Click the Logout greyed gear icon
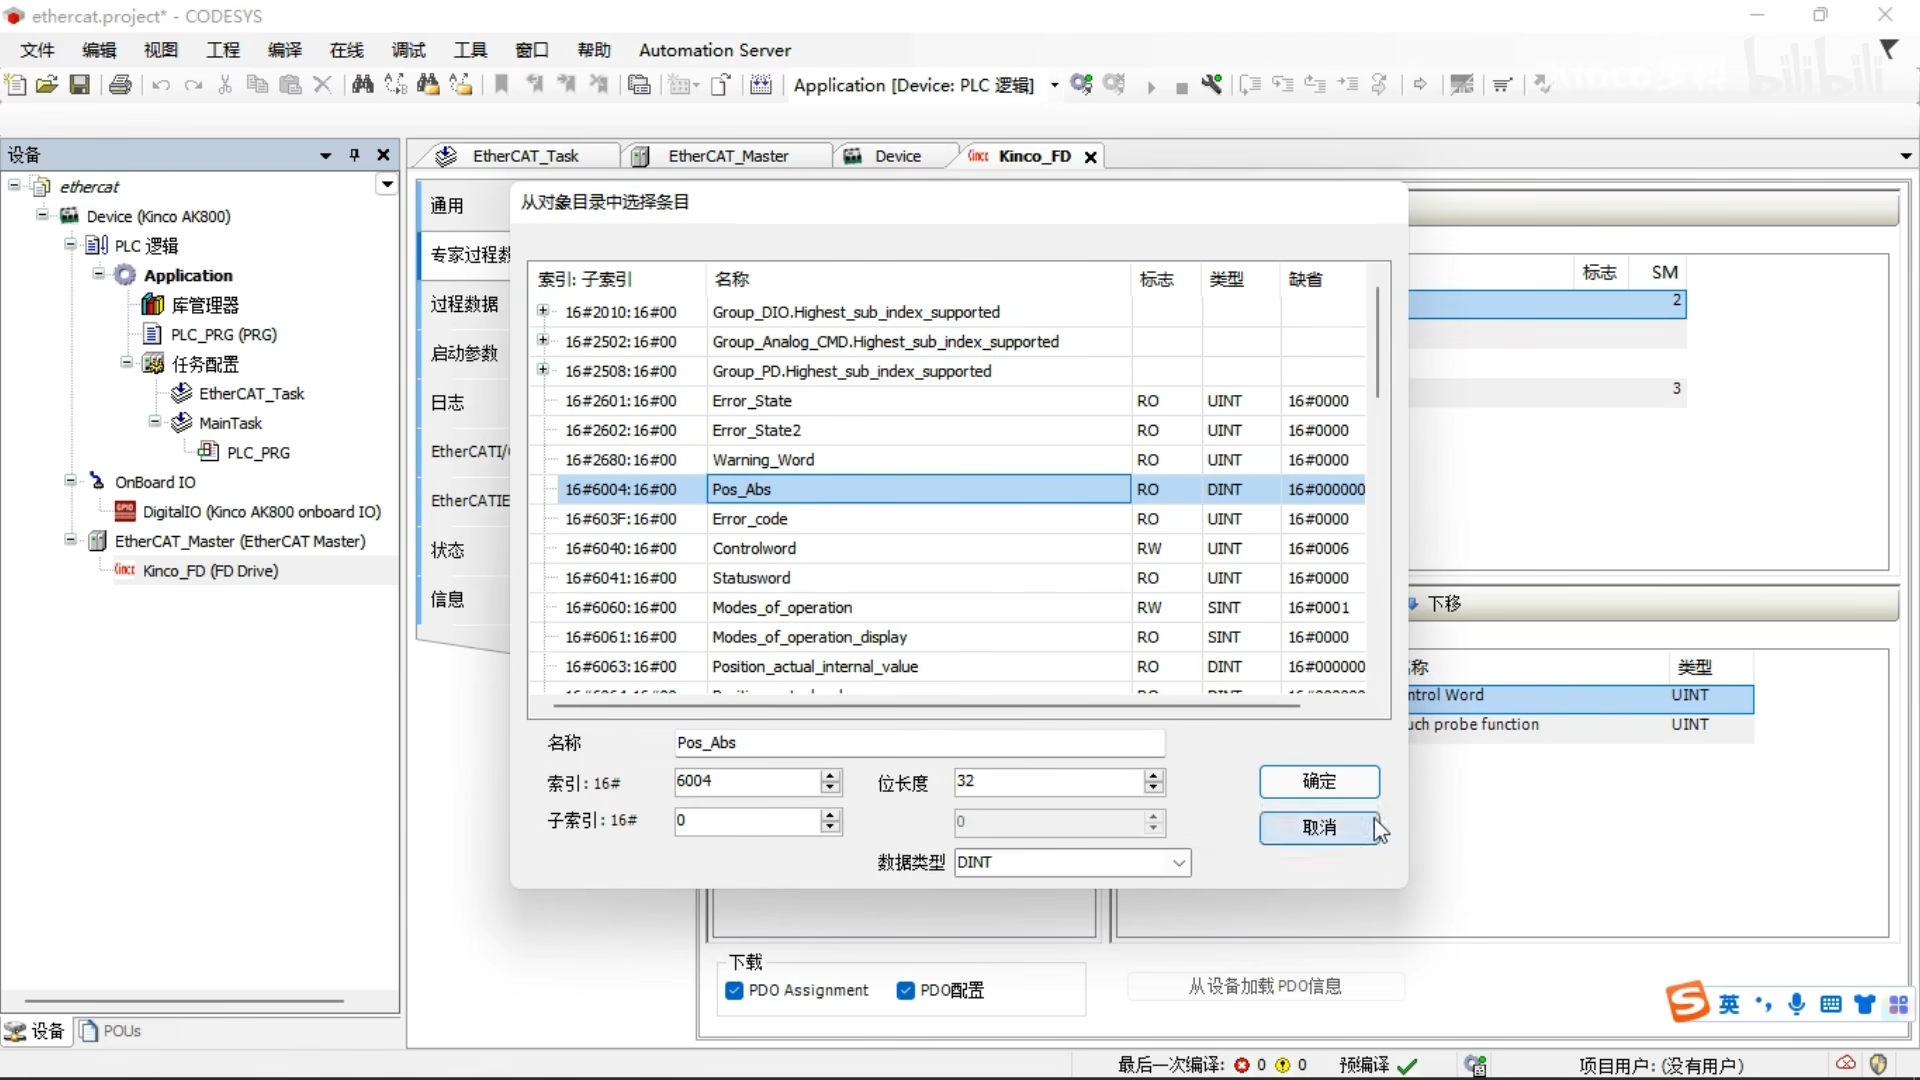The image size is (1920, 1080). pos(1115,85)
